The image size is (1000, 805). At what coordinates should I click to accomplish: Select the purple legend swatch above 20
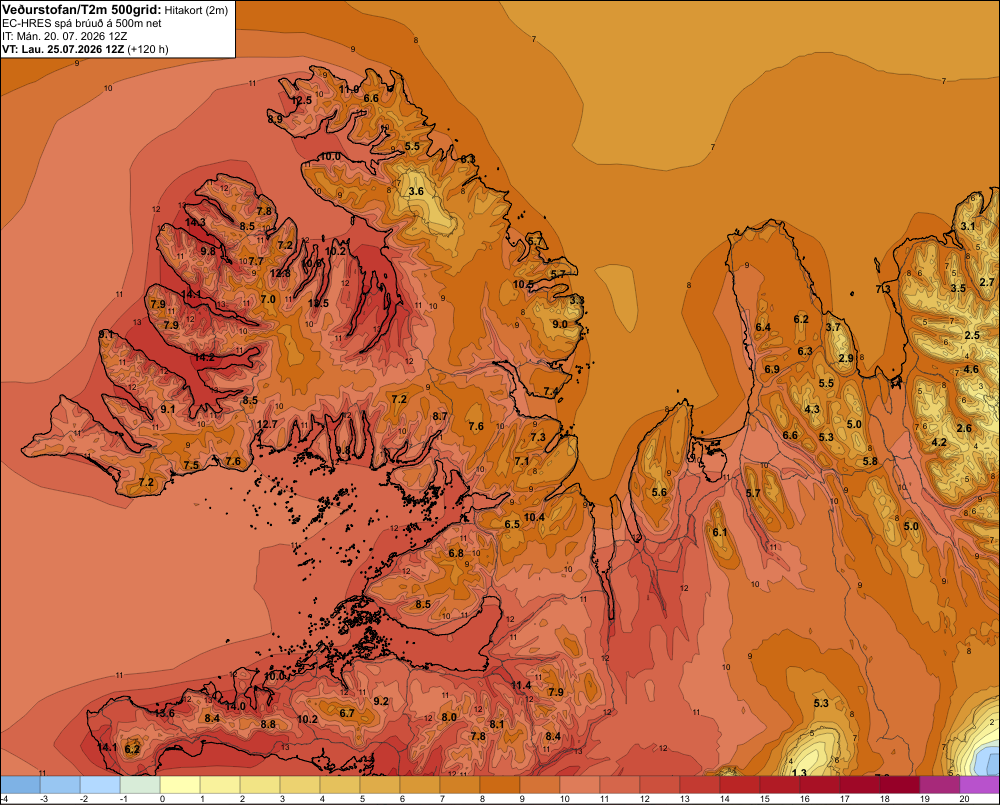point(980,785)
